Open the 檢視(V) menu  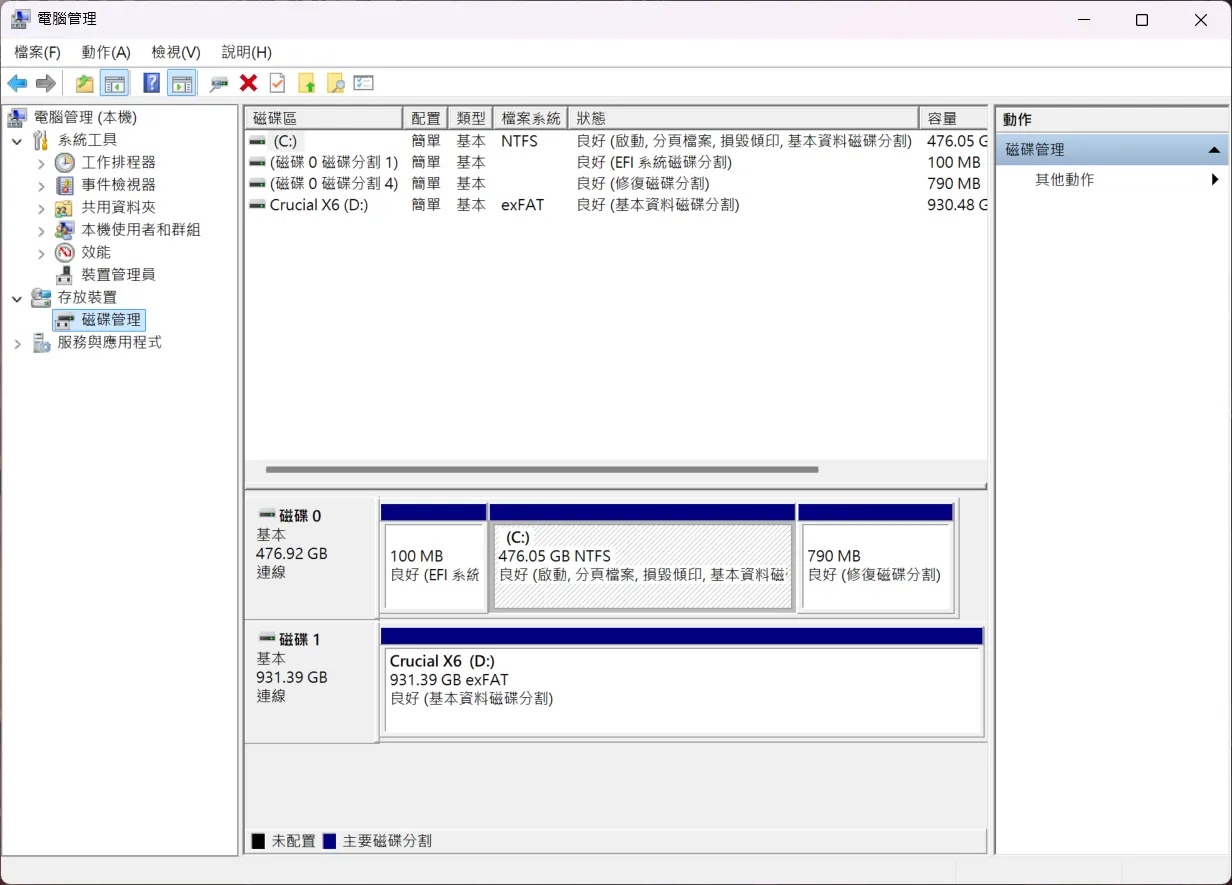click(x=176, y=52)
